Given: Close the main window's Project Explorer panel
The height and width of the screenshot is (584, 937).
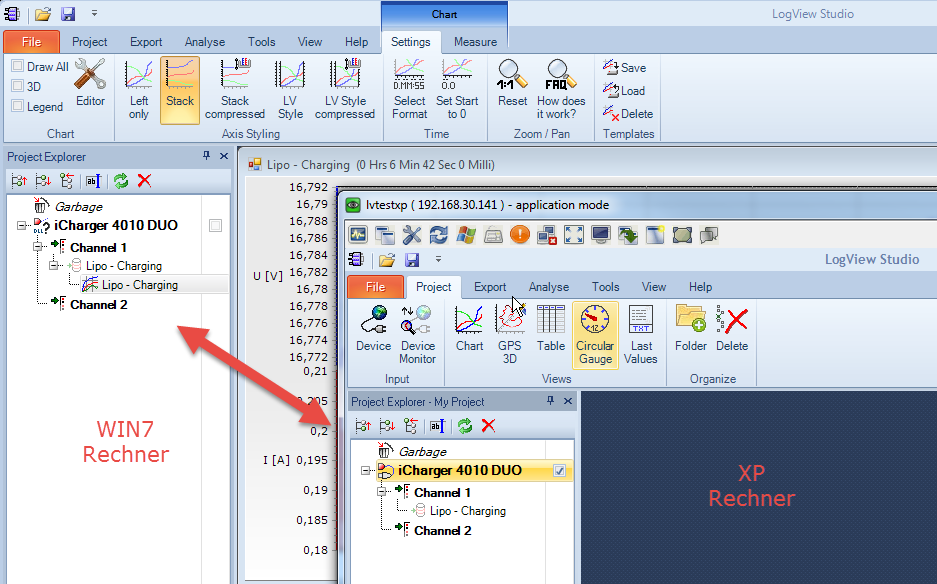Looking at the screenshot, I should pos(224,156).
